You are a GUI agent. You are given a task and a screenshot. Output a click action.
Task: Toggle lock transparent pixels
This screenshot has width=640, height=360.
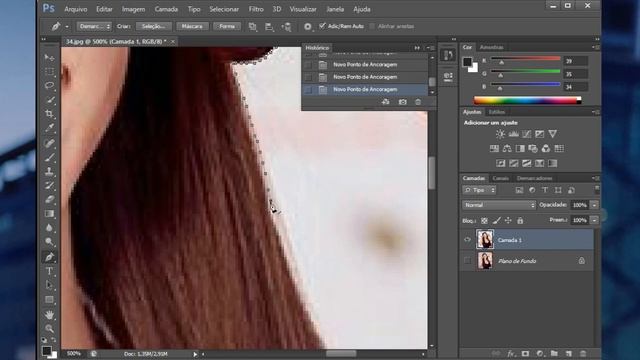[x=484, y=220]
